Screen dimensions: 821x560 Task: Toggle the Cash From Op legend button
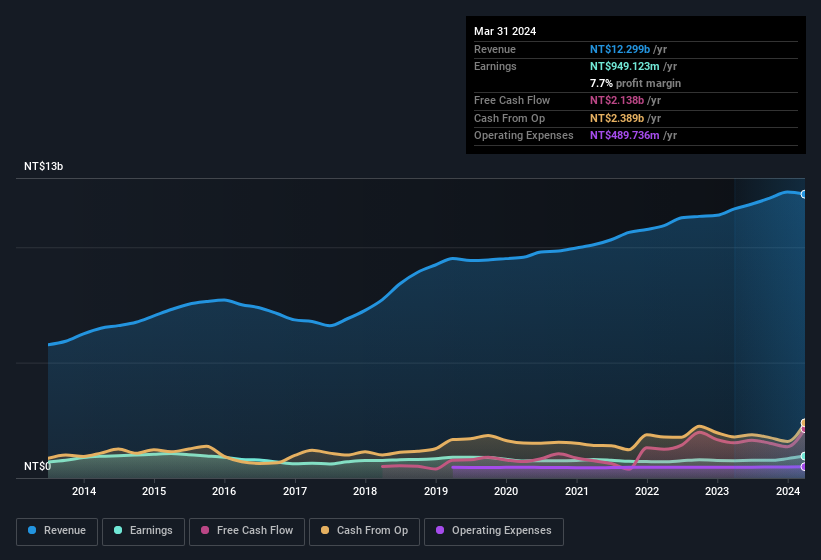tap(364, 532)
